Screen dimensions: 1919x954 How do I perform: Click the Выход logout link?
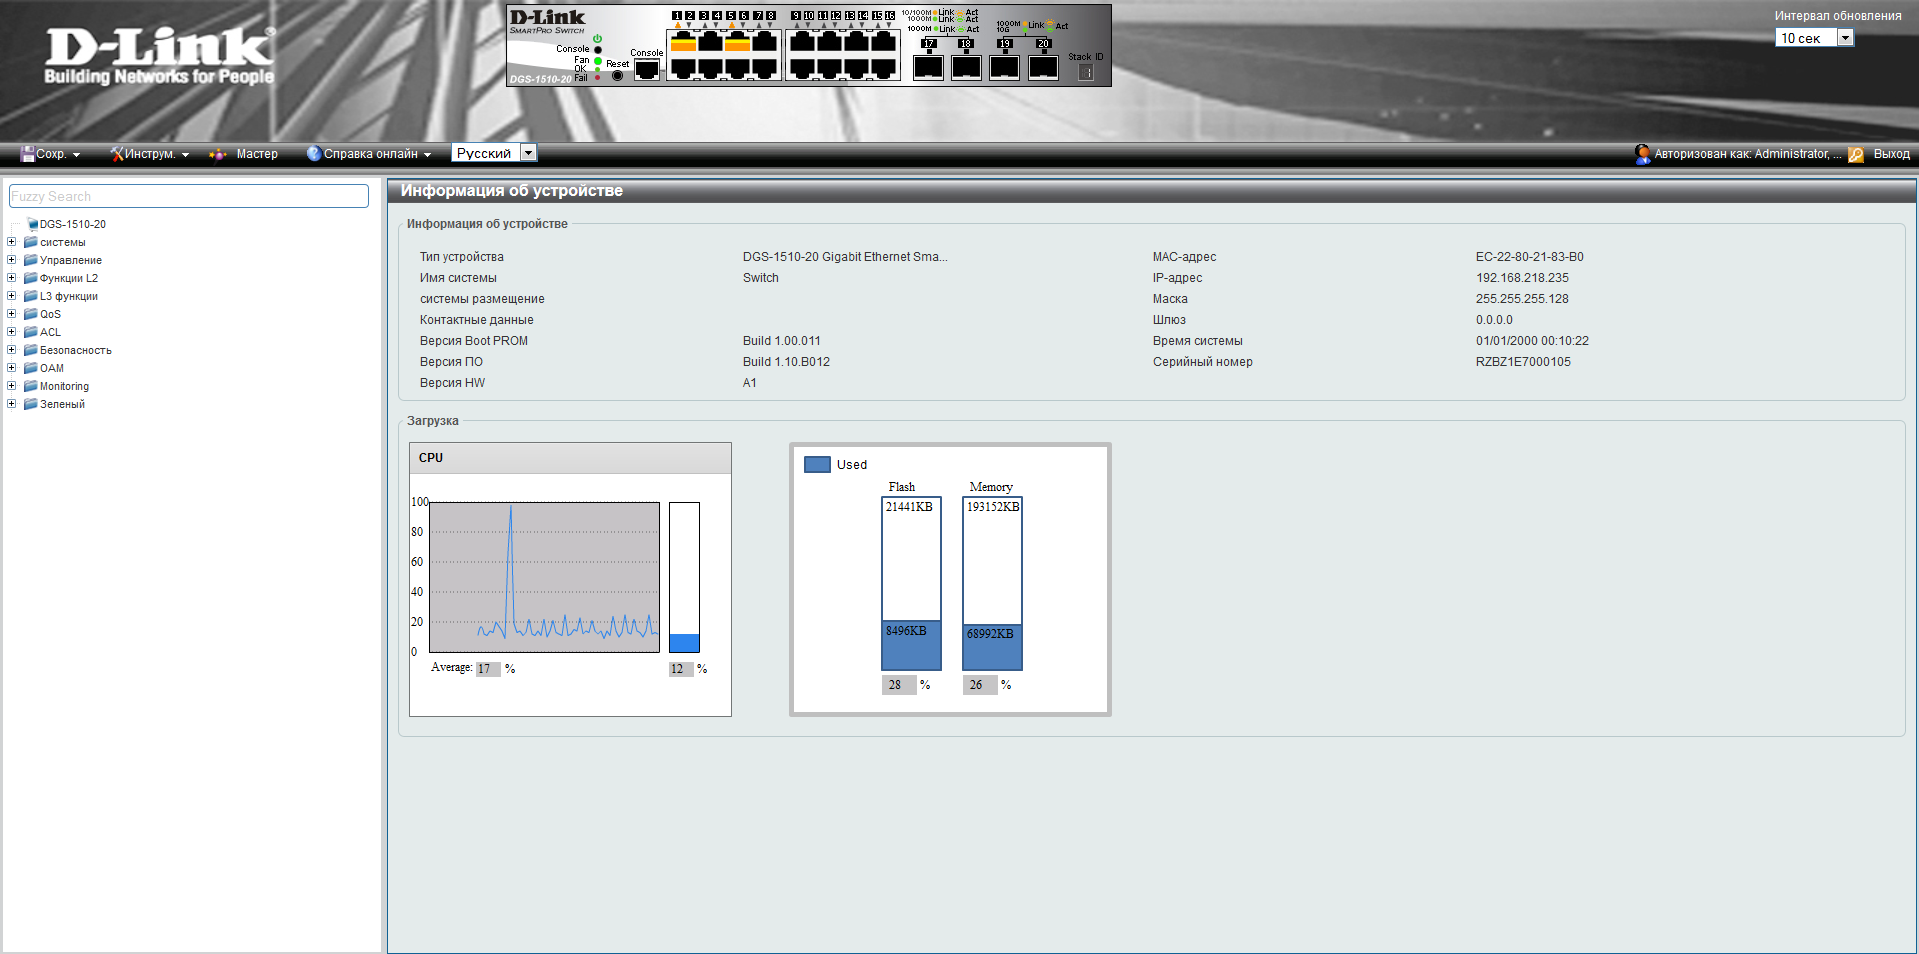1891,154
